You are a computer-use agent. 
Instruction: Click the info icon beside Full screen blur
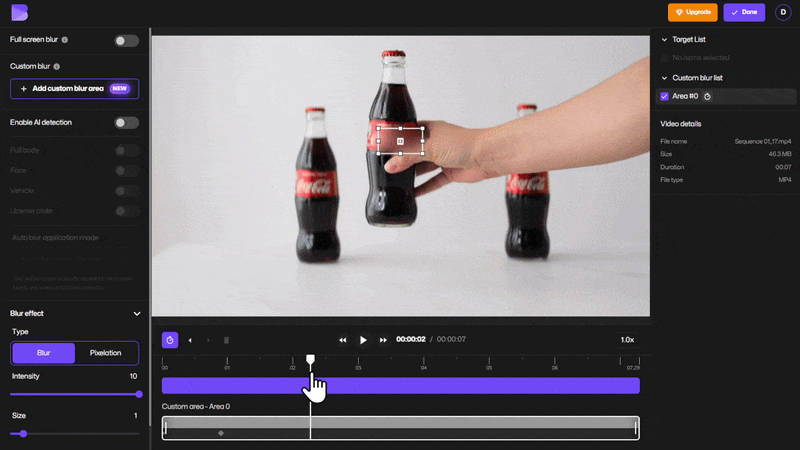tap(65, 40)
